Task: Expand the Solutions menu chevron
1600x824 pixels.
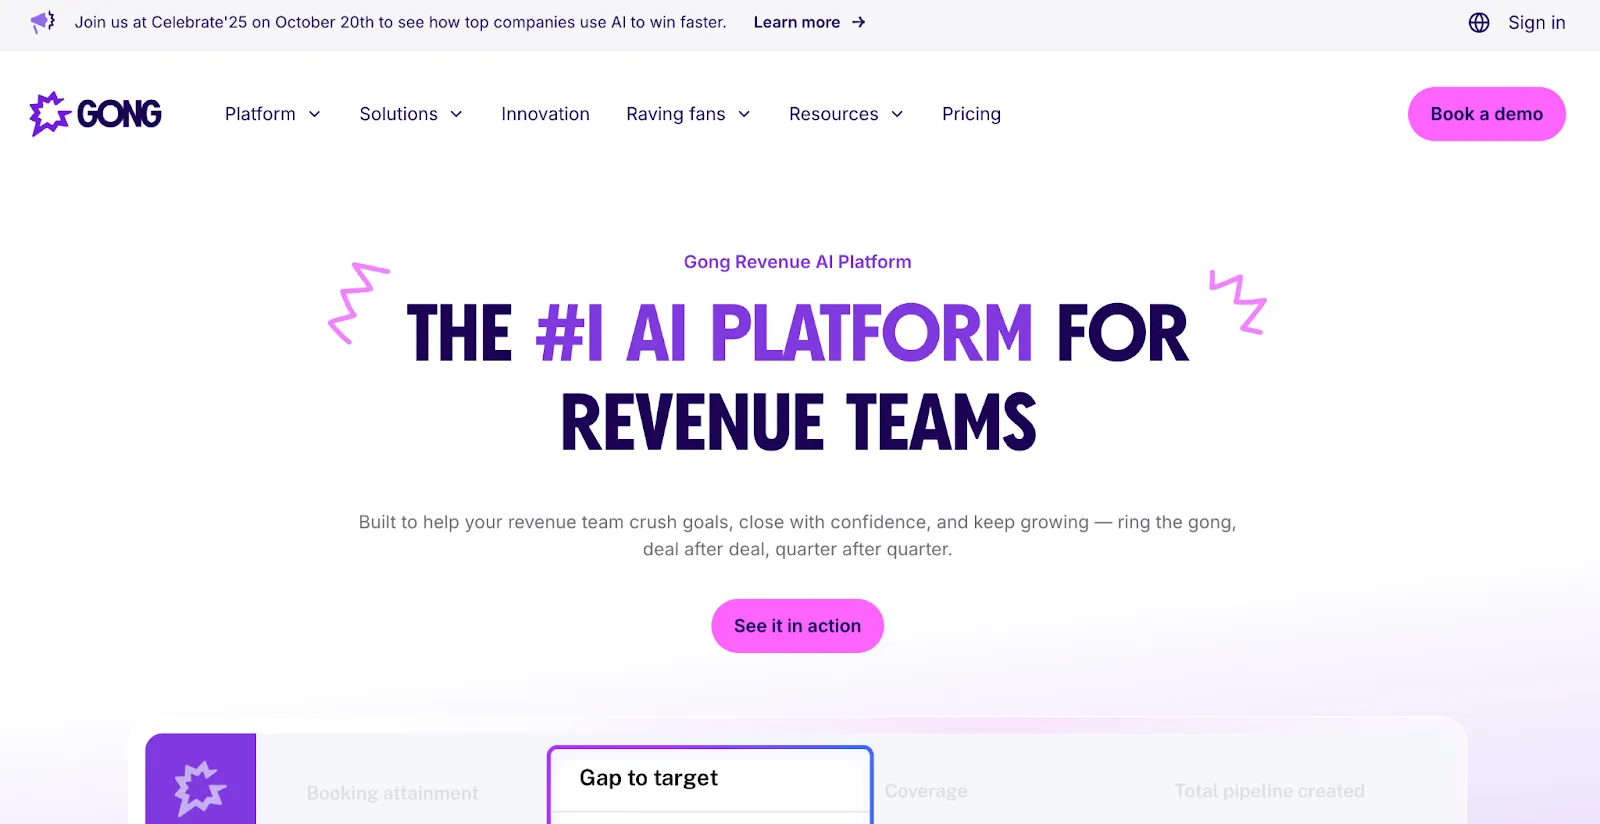Action: tap(456, 114)
